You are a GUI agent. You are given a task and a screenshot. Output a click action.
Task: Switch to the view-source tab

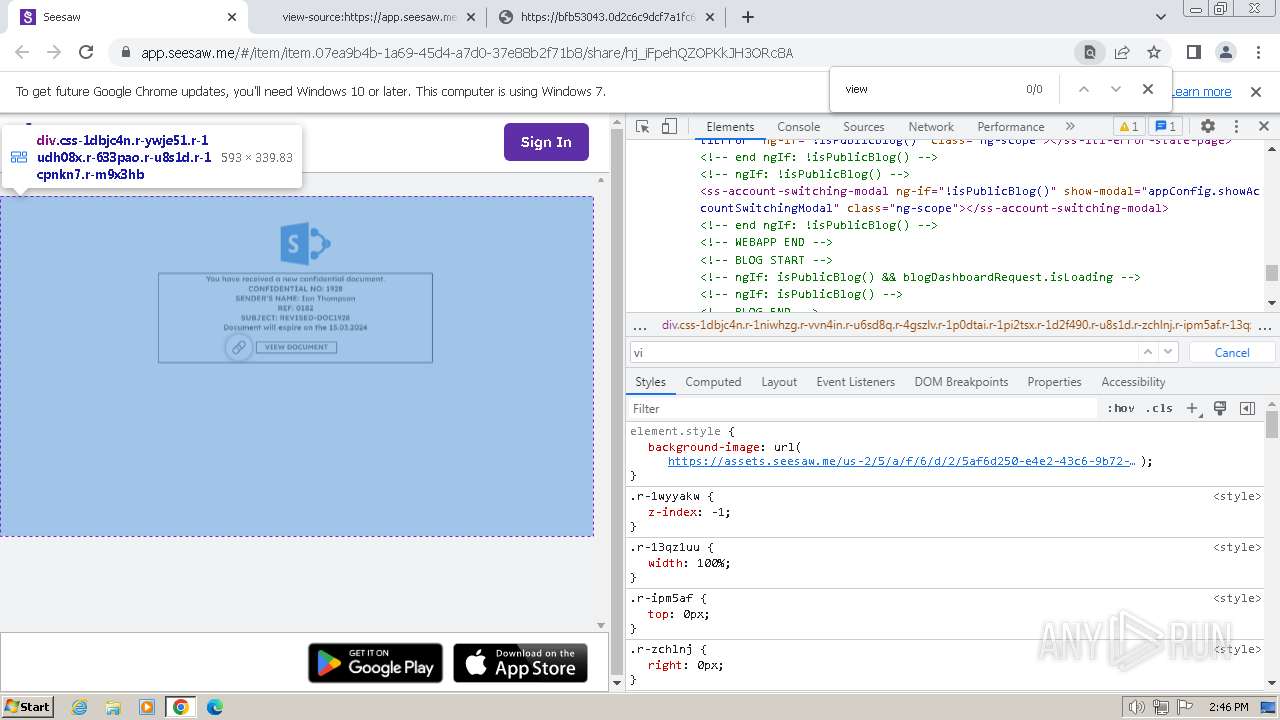pyautogui.click(x=368, y=17)
